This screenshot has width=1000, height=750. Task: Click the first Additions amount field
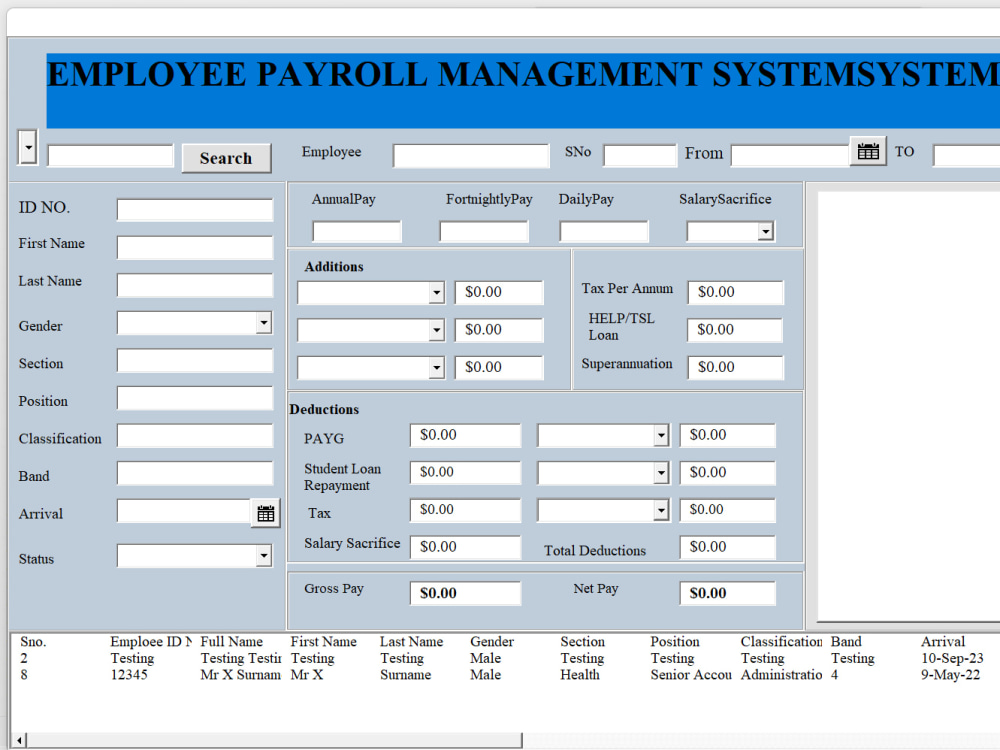pyautogui.click(x=499, y=292)
